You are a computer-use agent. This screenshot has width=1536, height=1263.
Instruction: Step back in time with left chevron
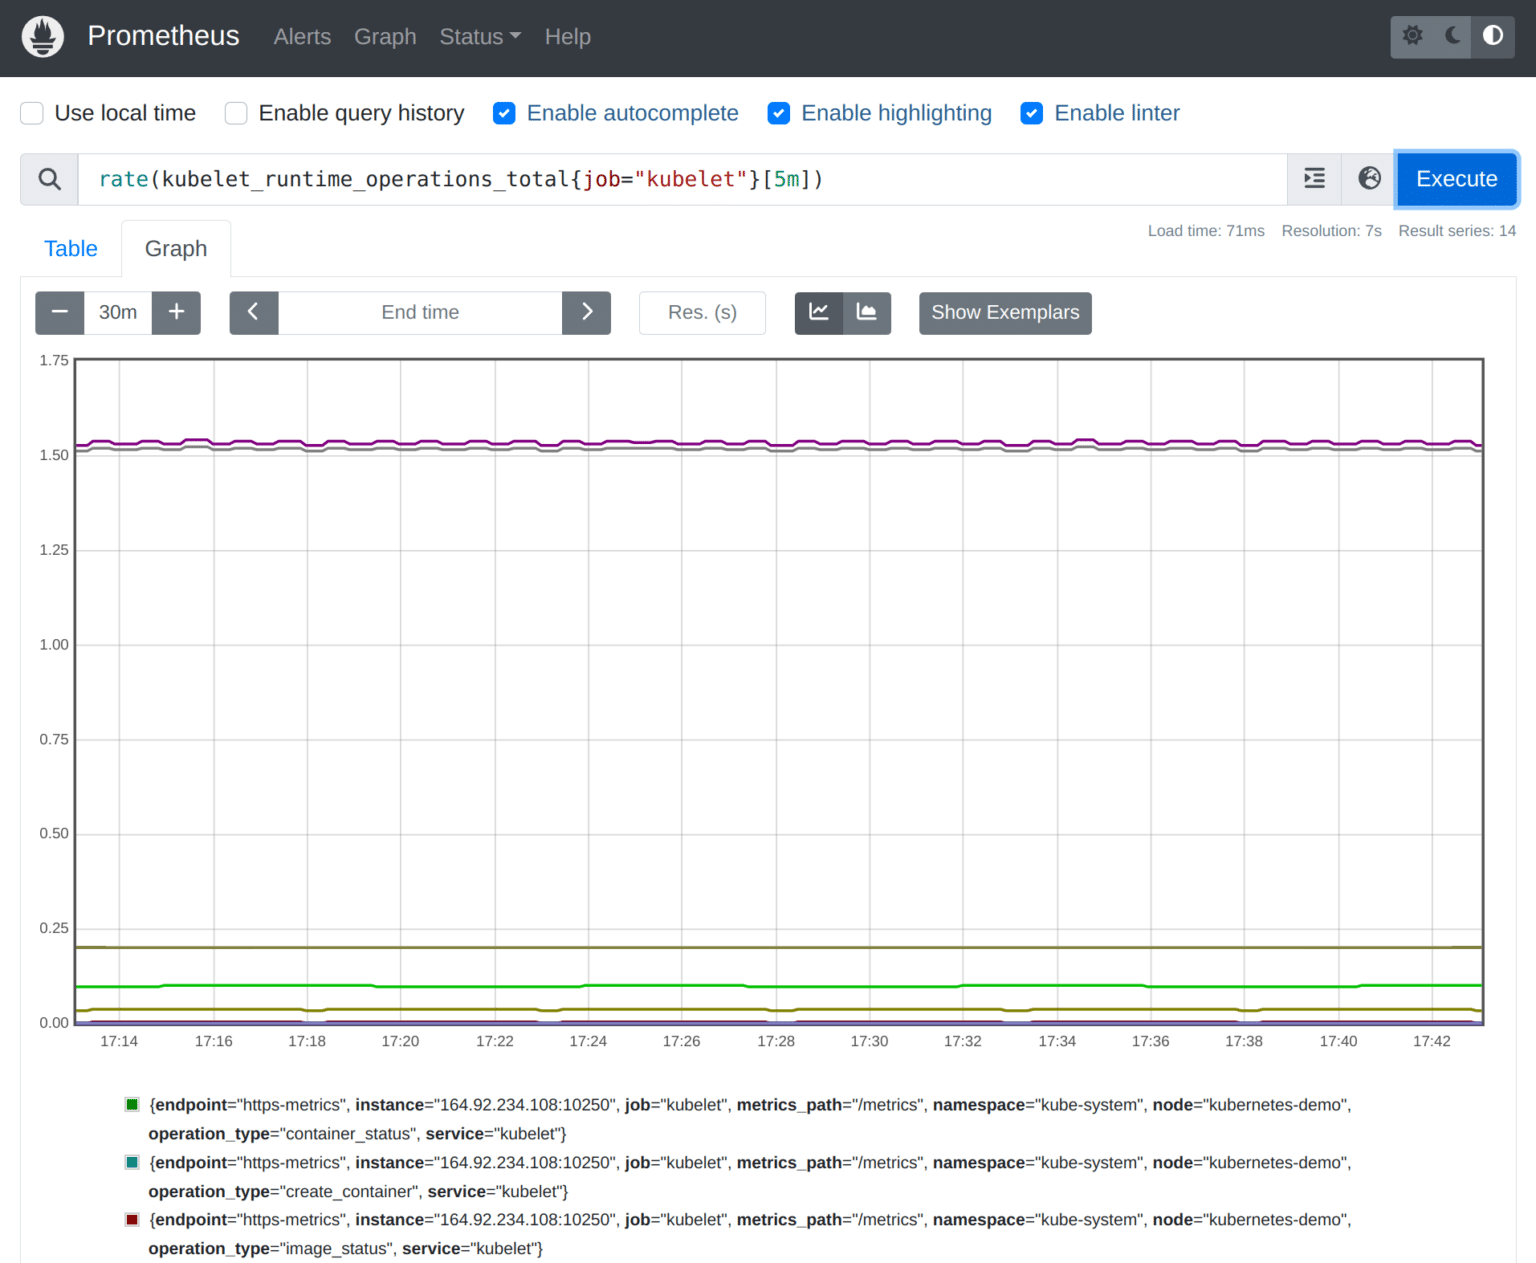[x=253, y=313]
